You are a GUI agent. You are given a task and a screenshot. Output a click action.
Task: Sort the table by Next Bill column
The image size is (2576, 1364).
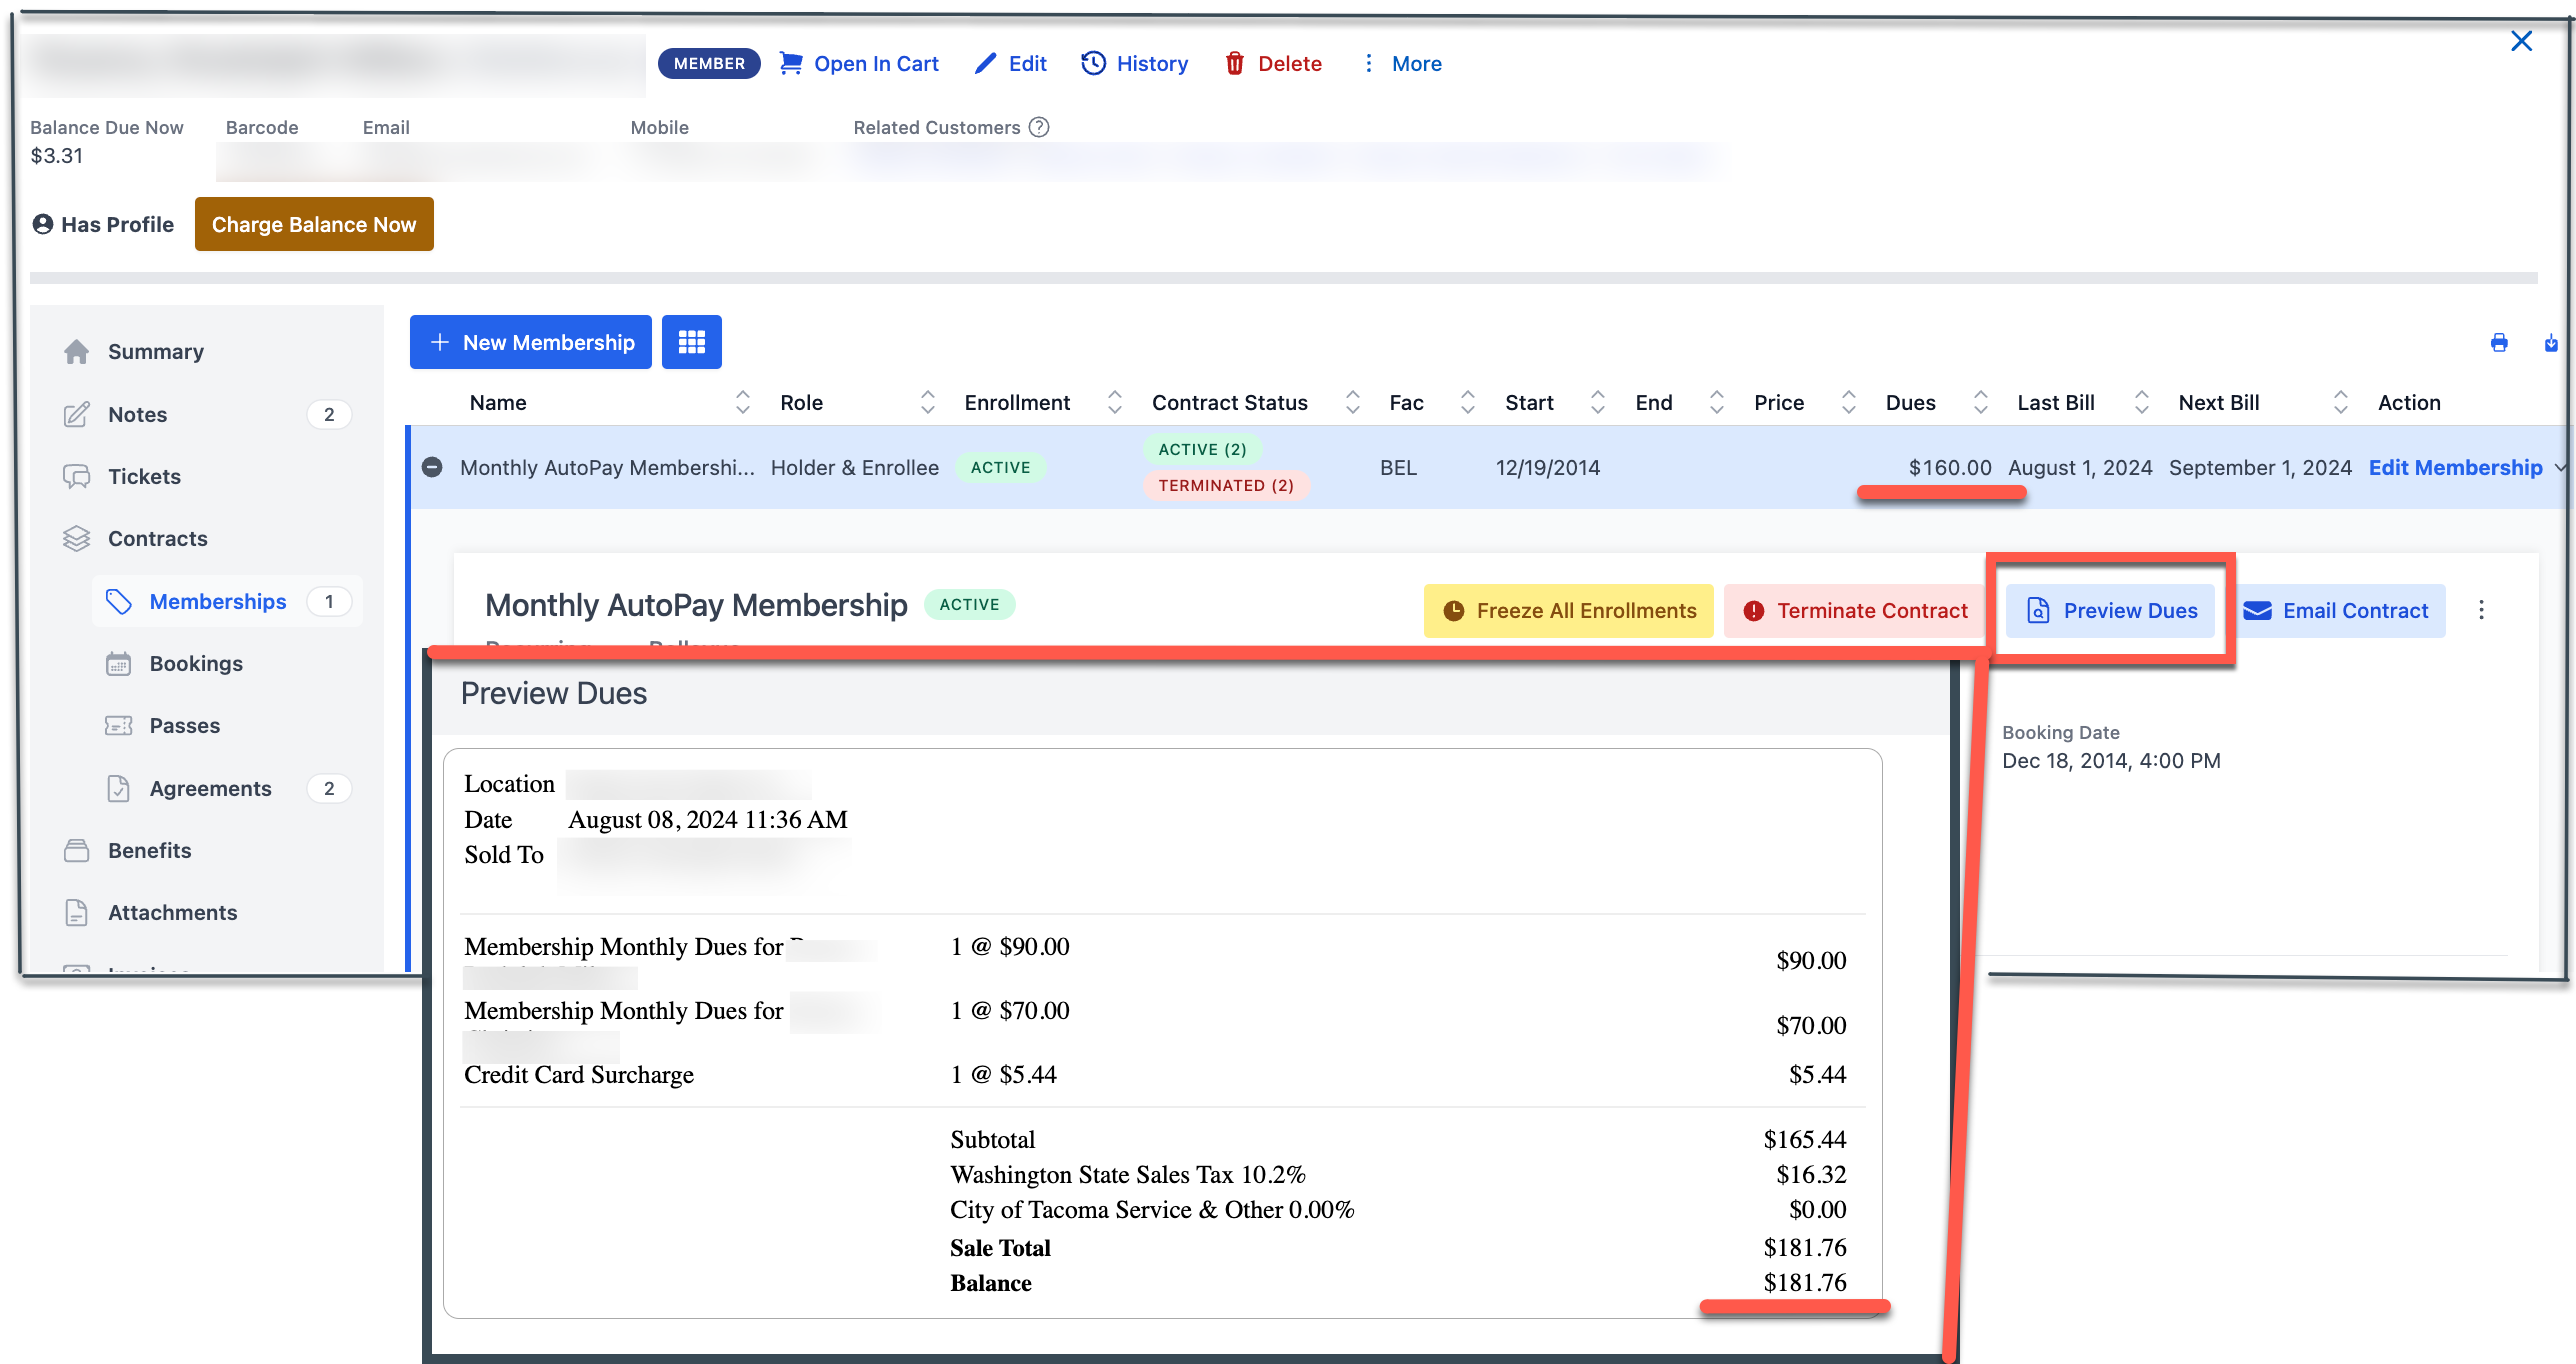(x=2341, y=402)
